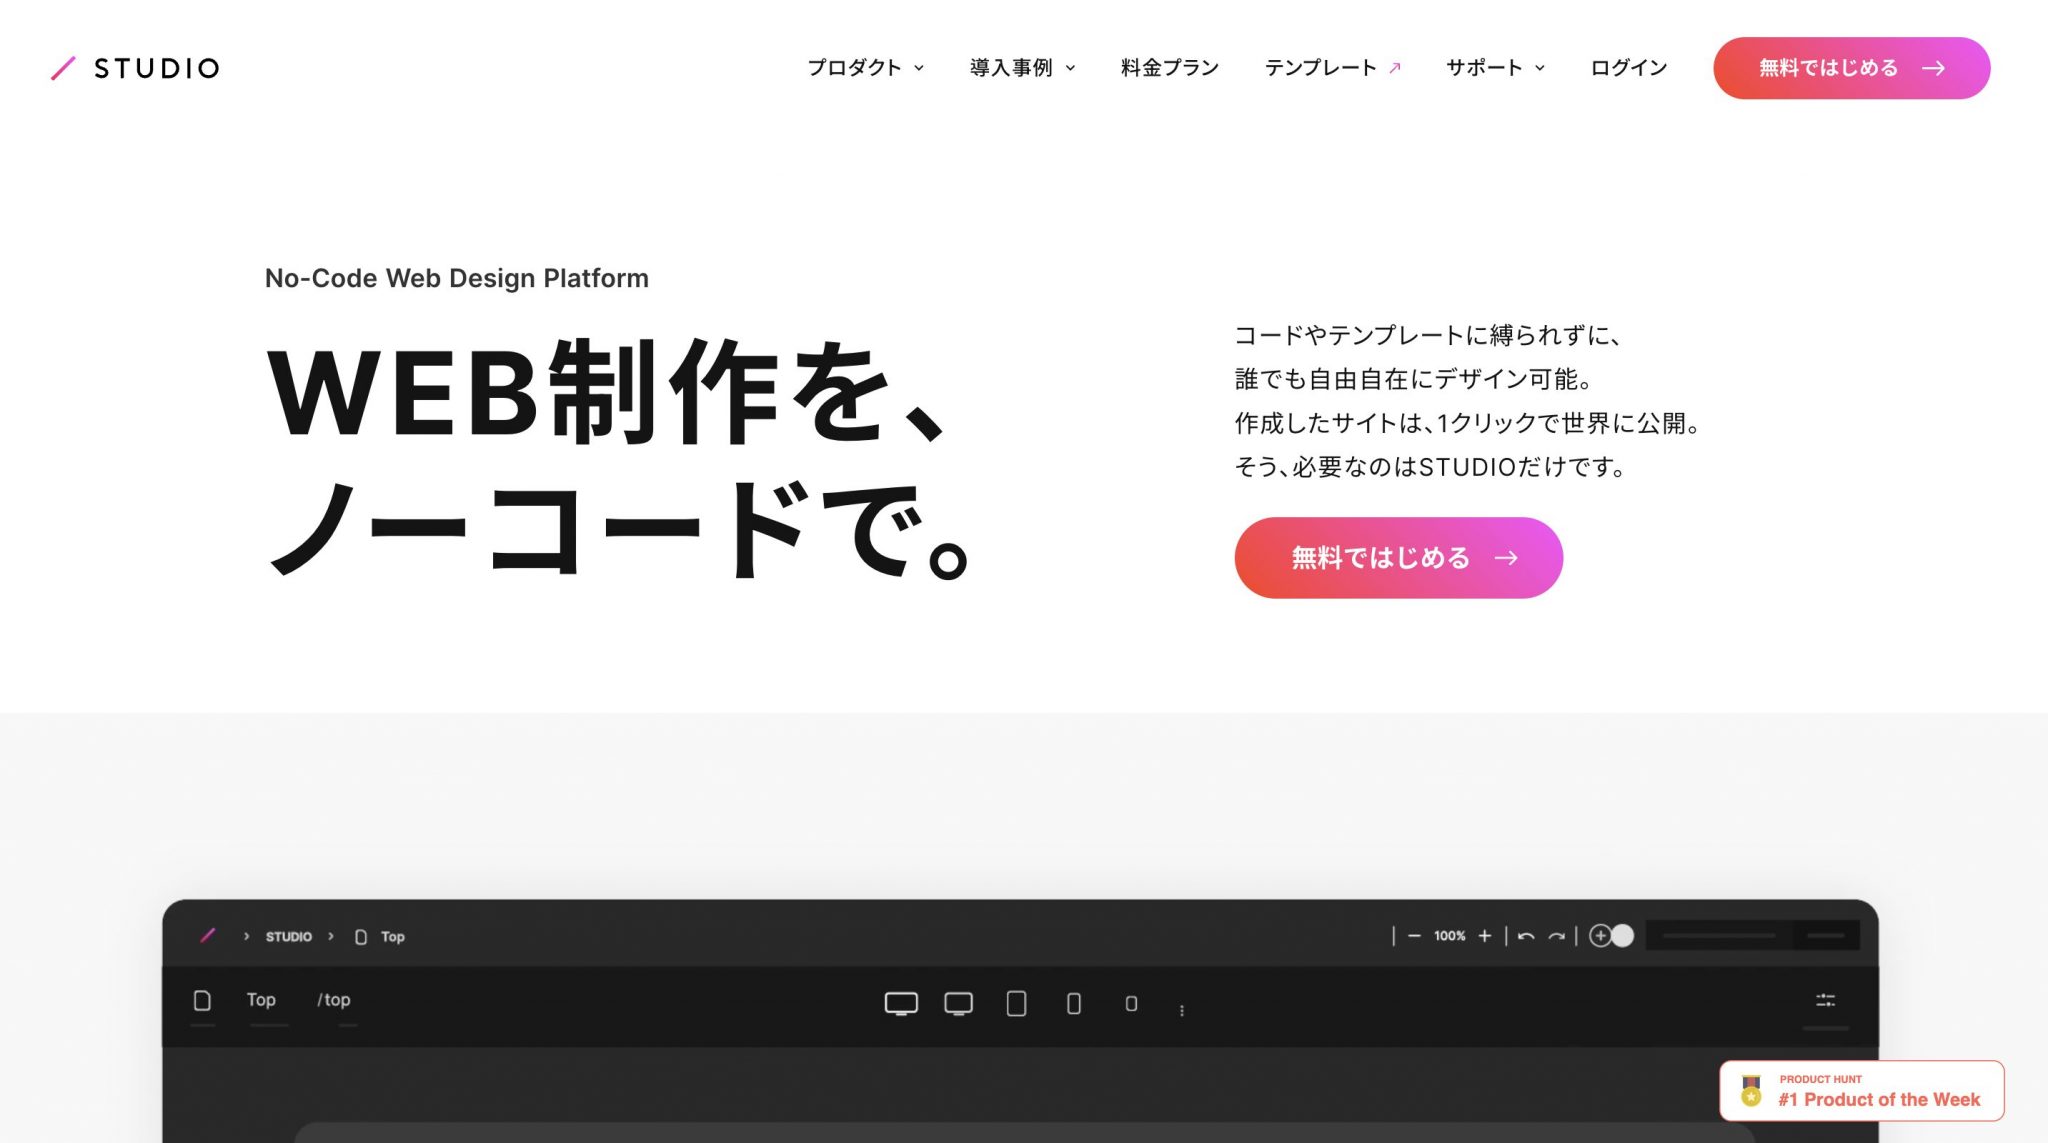Select the /top page path label

[333, 1000]
